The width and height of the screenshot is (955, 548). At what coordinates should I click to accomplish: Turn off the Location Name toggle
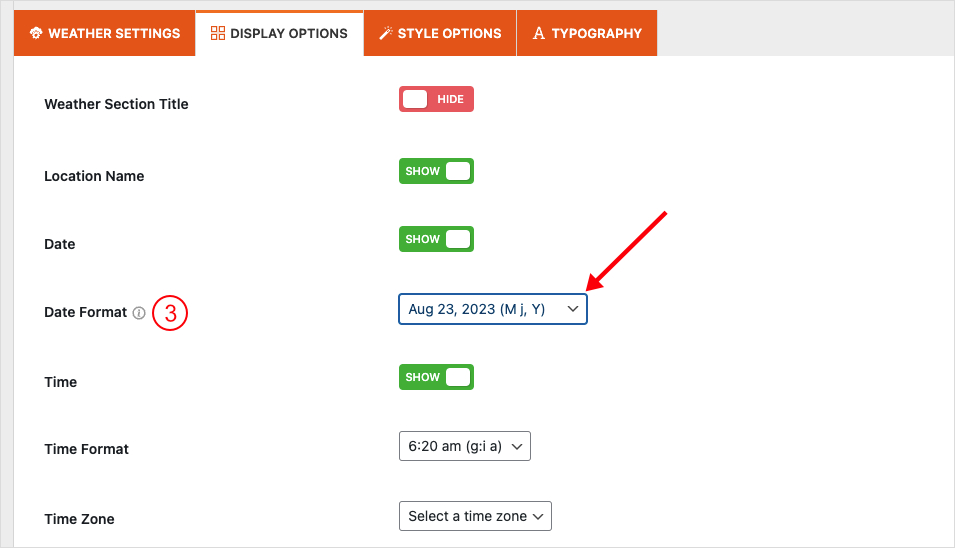[x=436, y=171]
